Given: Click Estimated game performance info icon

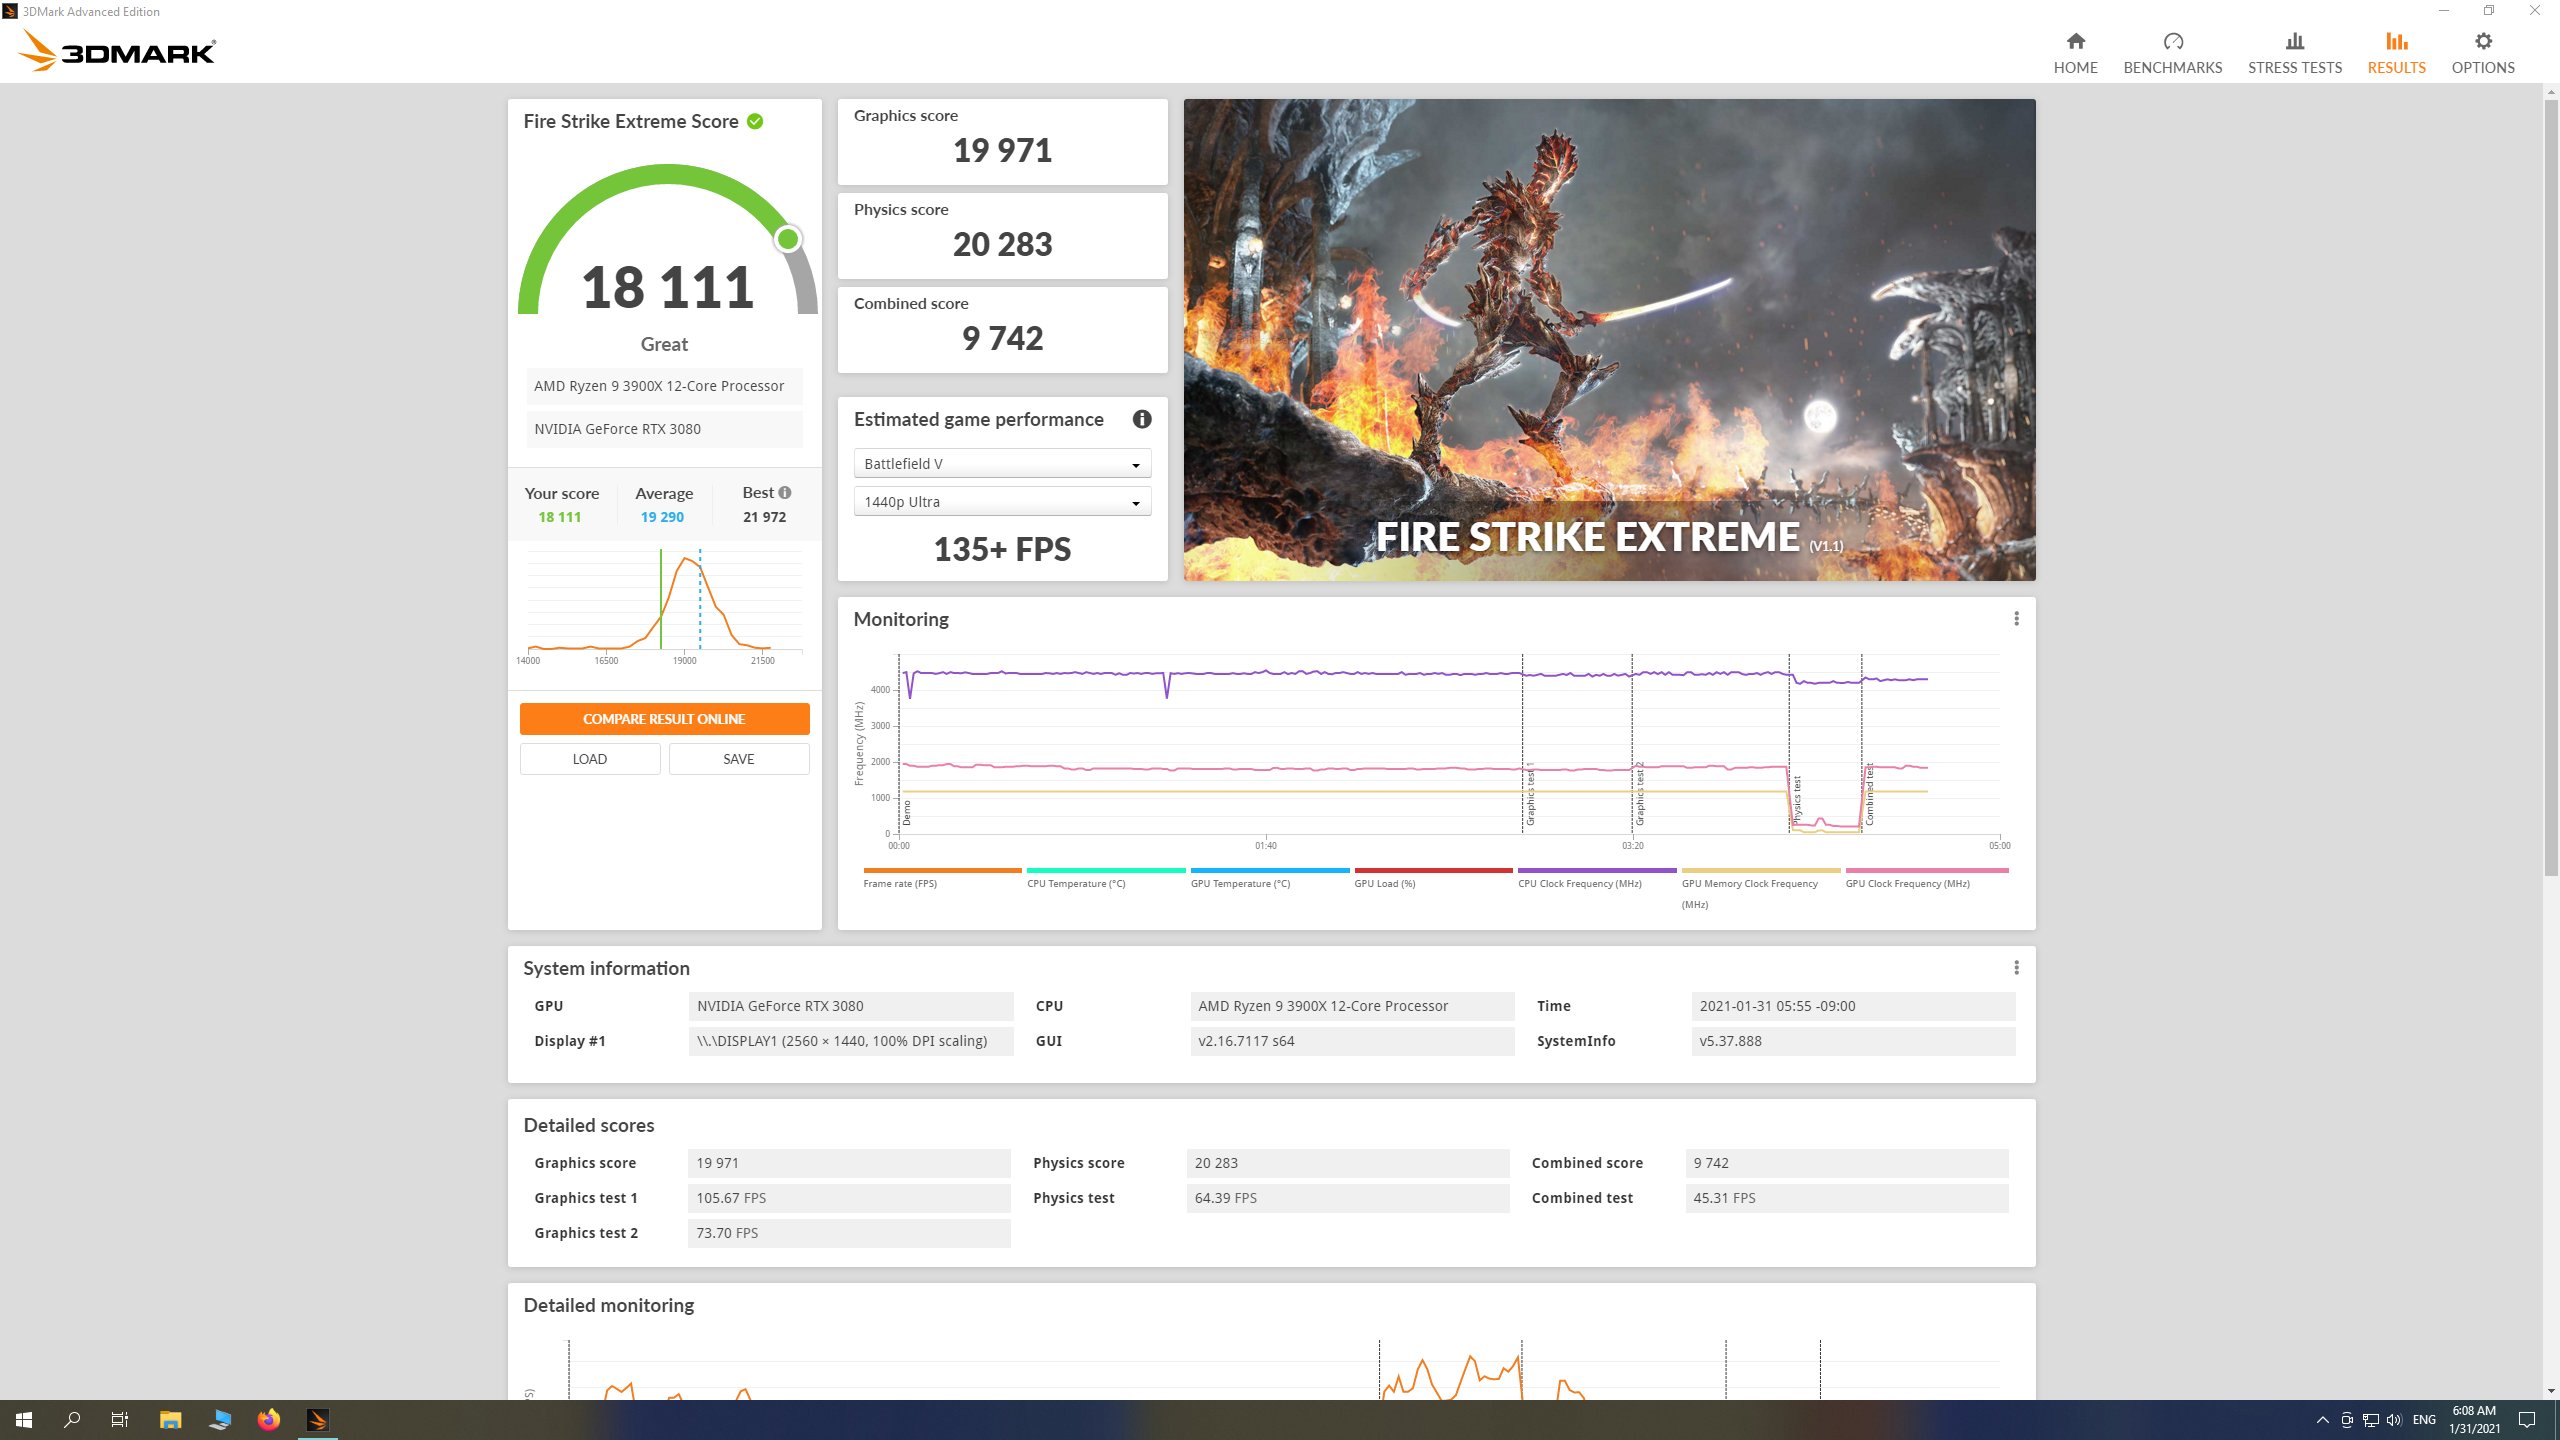Looking at the screenshot, I should (x=1141, y=420).
